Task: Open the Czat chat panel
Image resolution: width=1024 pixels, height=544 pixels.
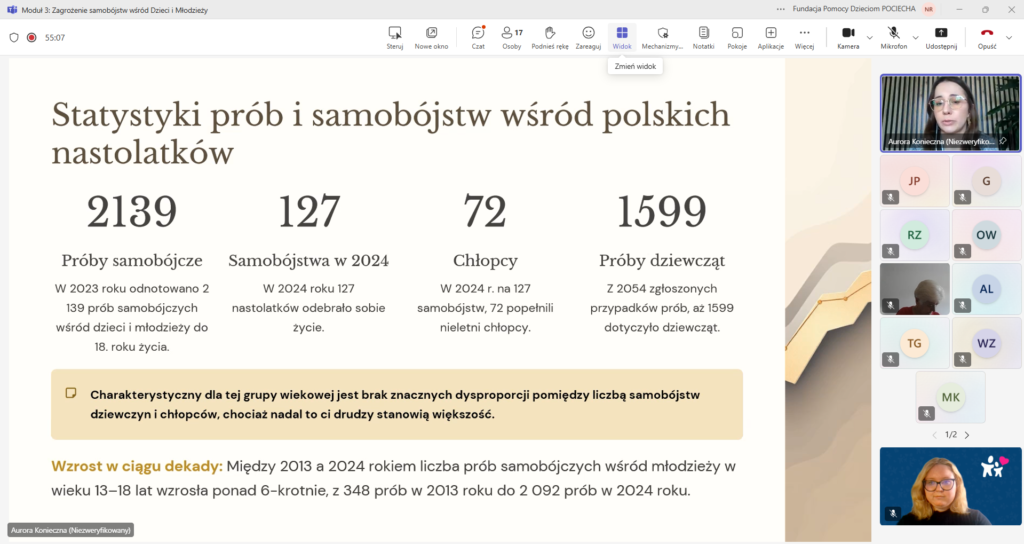Action: point(478,37)
